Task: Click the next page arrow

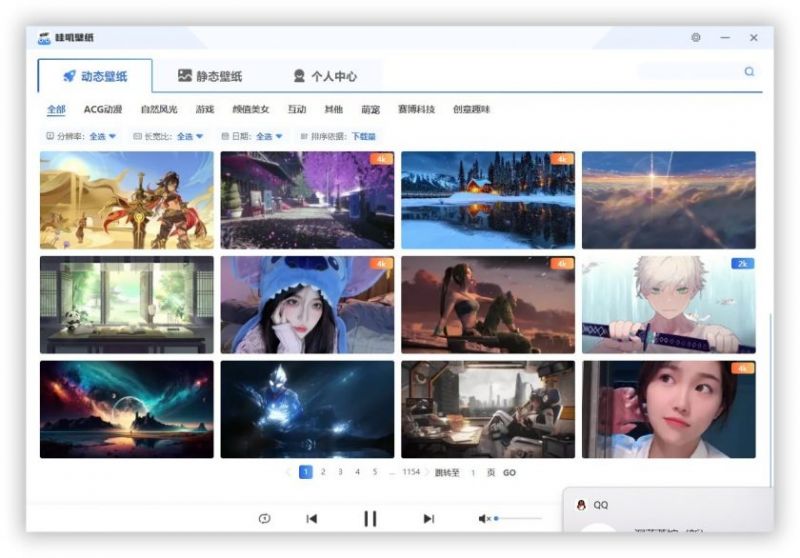Action: (x=427, y=472)
